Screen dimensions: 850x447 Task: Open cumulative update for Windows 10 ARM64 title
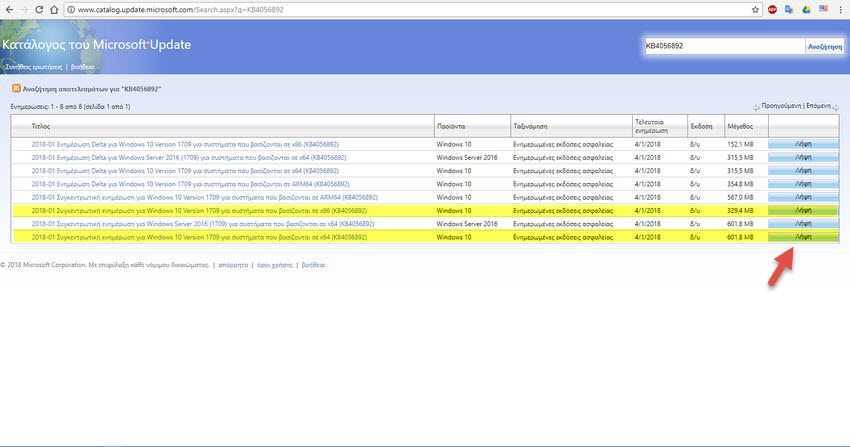click(x=204, y=197)
